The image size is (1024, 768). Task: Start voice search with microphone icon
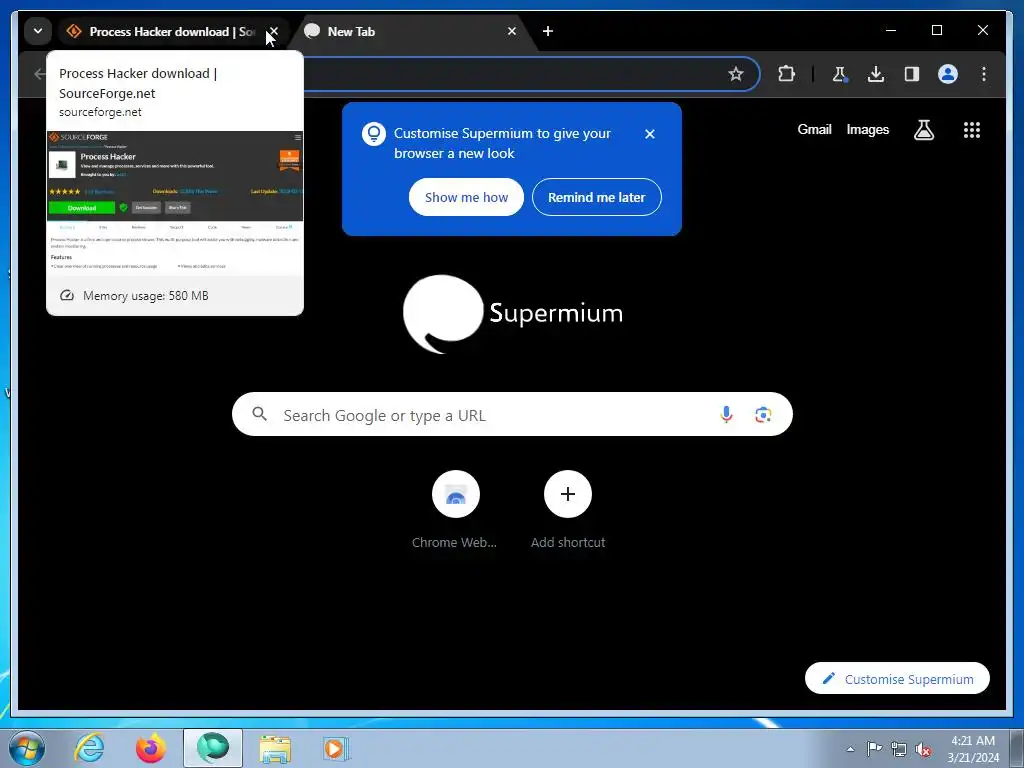click(x=726, y=415)
